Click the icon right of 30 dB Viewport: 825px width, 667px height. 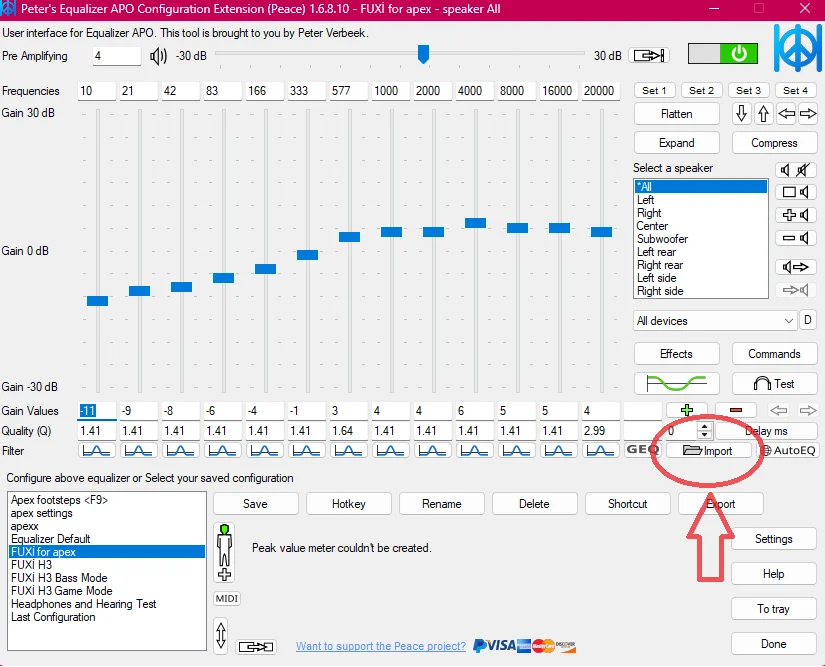[649, 55]
